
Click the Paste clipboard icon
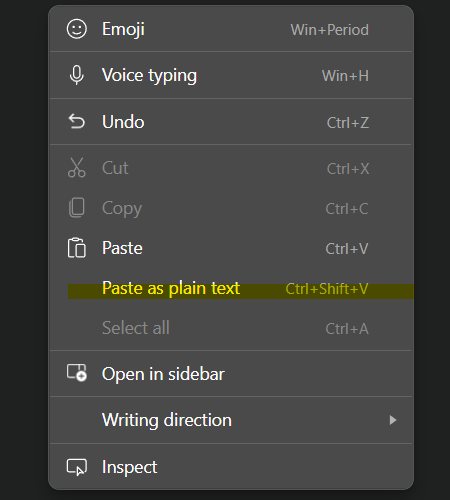pyautogui.click(x=77, y=248)
